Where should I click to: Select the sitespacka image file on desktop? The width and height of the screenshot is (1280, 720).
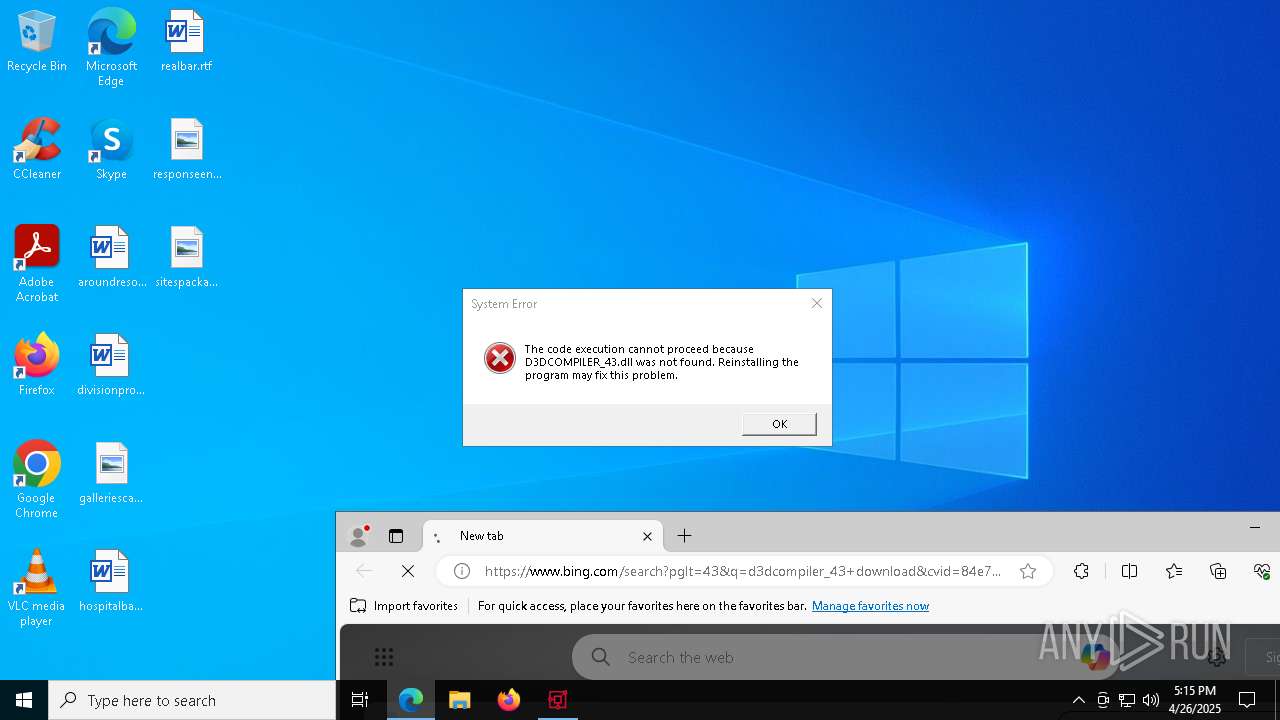[187, 258]
